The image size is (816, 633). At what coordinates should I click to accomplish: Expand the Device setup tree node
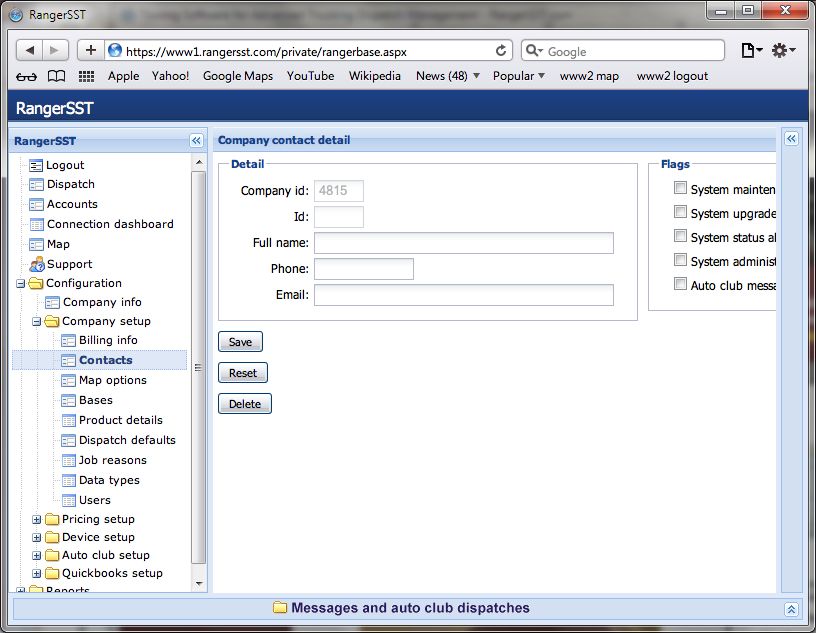click(x=37, y=537)
